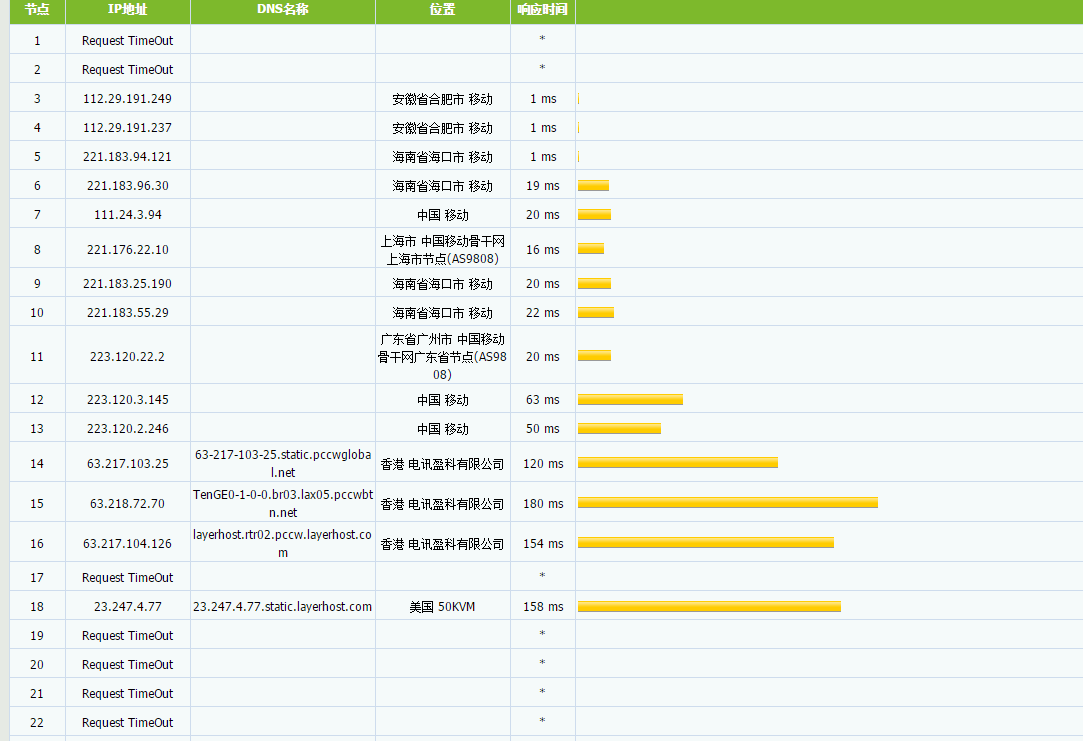
Task: Click location 香港 电讯盈科有限公司 in row 14
Action: (442, 464)
